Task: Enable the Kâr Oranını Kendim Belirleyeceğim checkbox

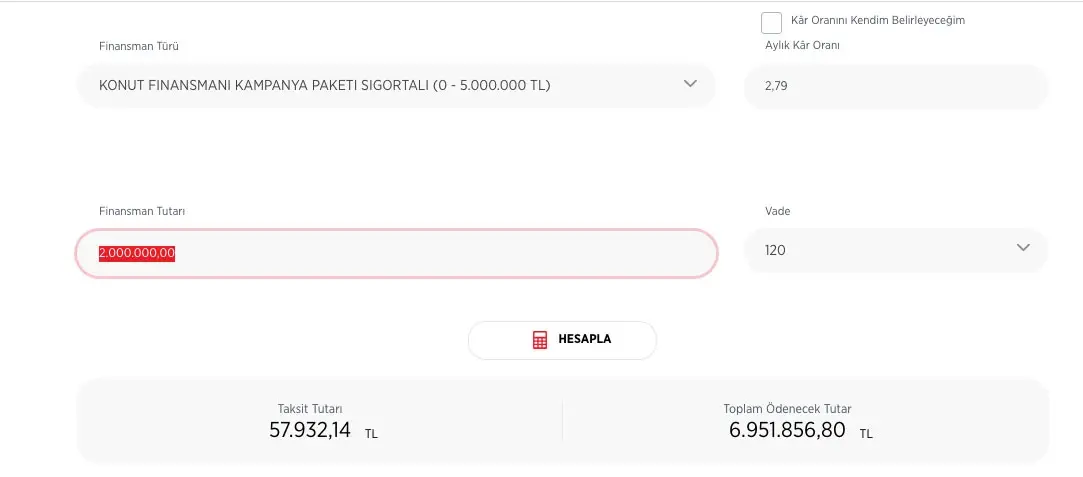Action: (771, 23)
